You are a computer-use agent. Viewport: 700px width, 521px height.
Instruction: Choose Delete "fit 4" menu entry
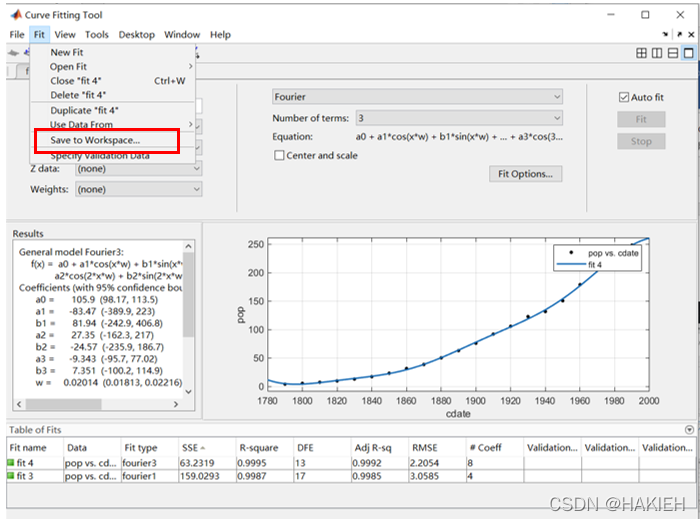click(112, 95)
